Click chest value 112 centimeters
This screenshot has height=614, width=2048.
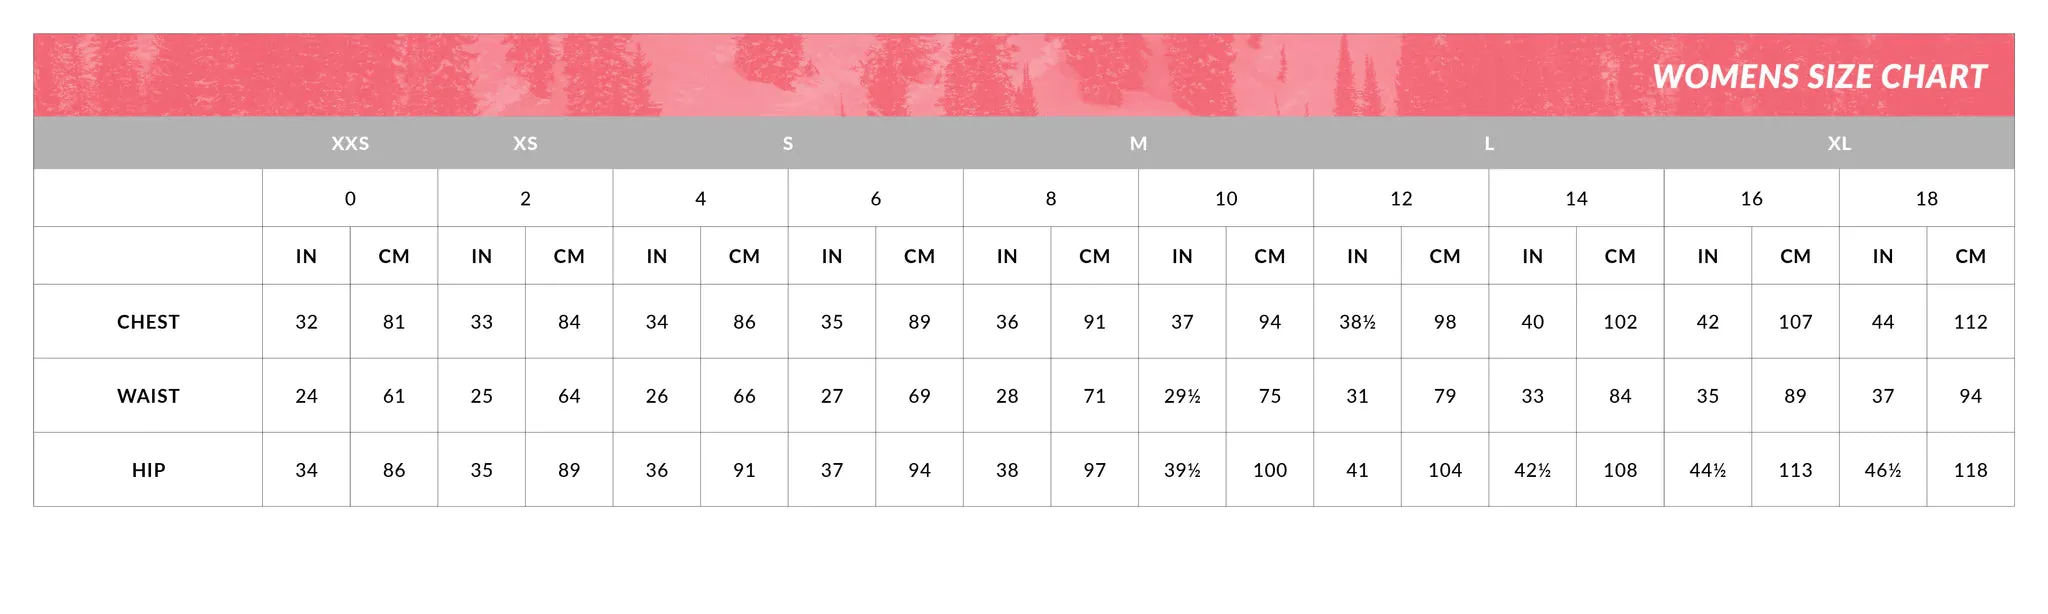pos(1970,322)
